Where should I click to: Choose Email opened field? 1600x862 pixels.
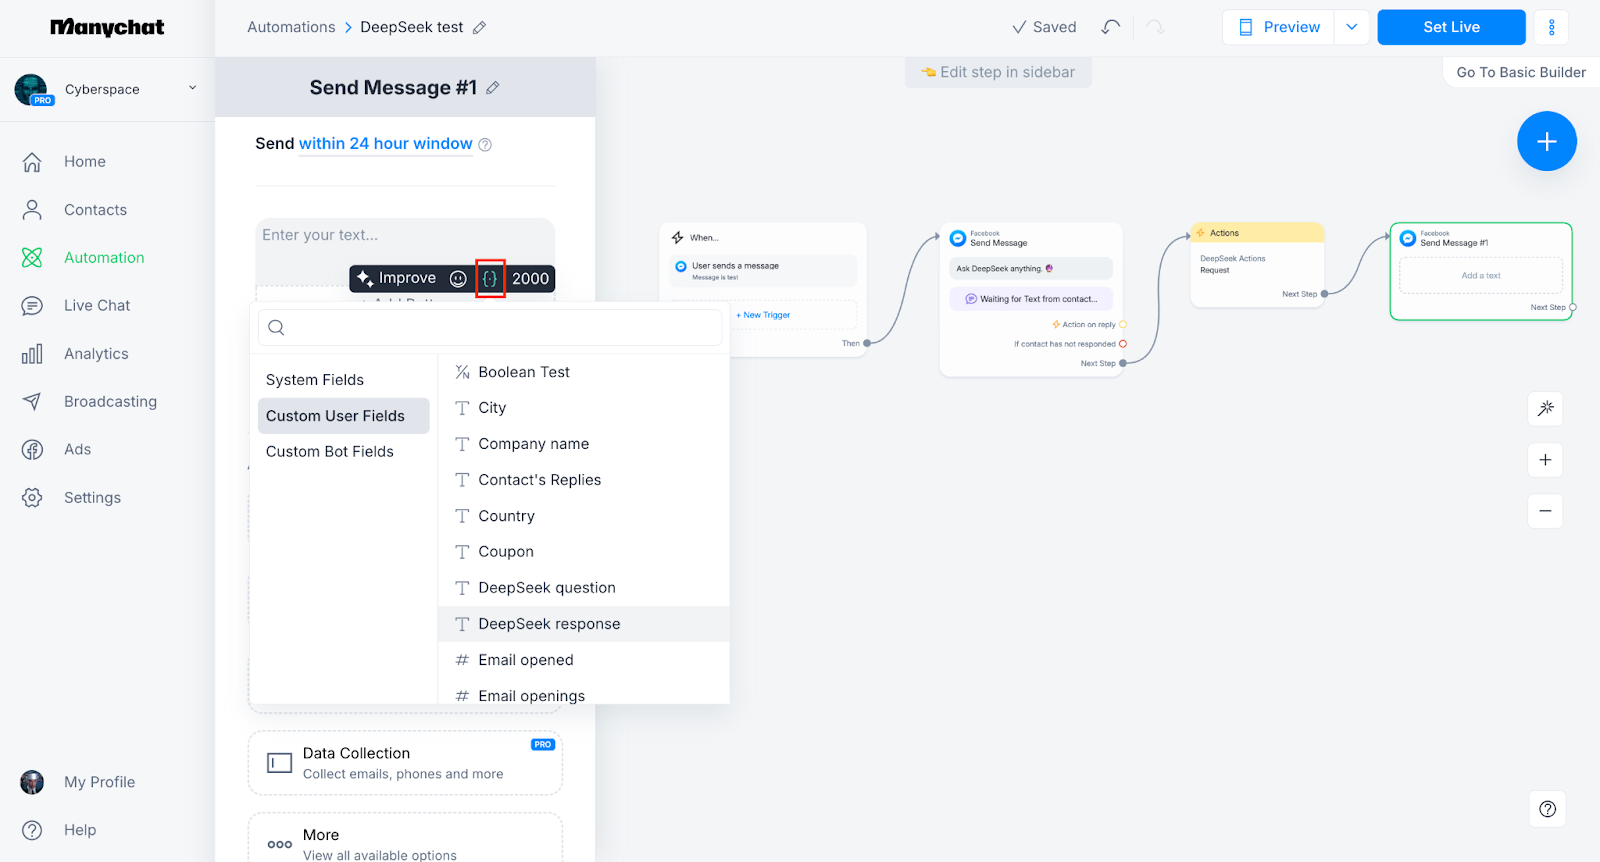(584, 660)
